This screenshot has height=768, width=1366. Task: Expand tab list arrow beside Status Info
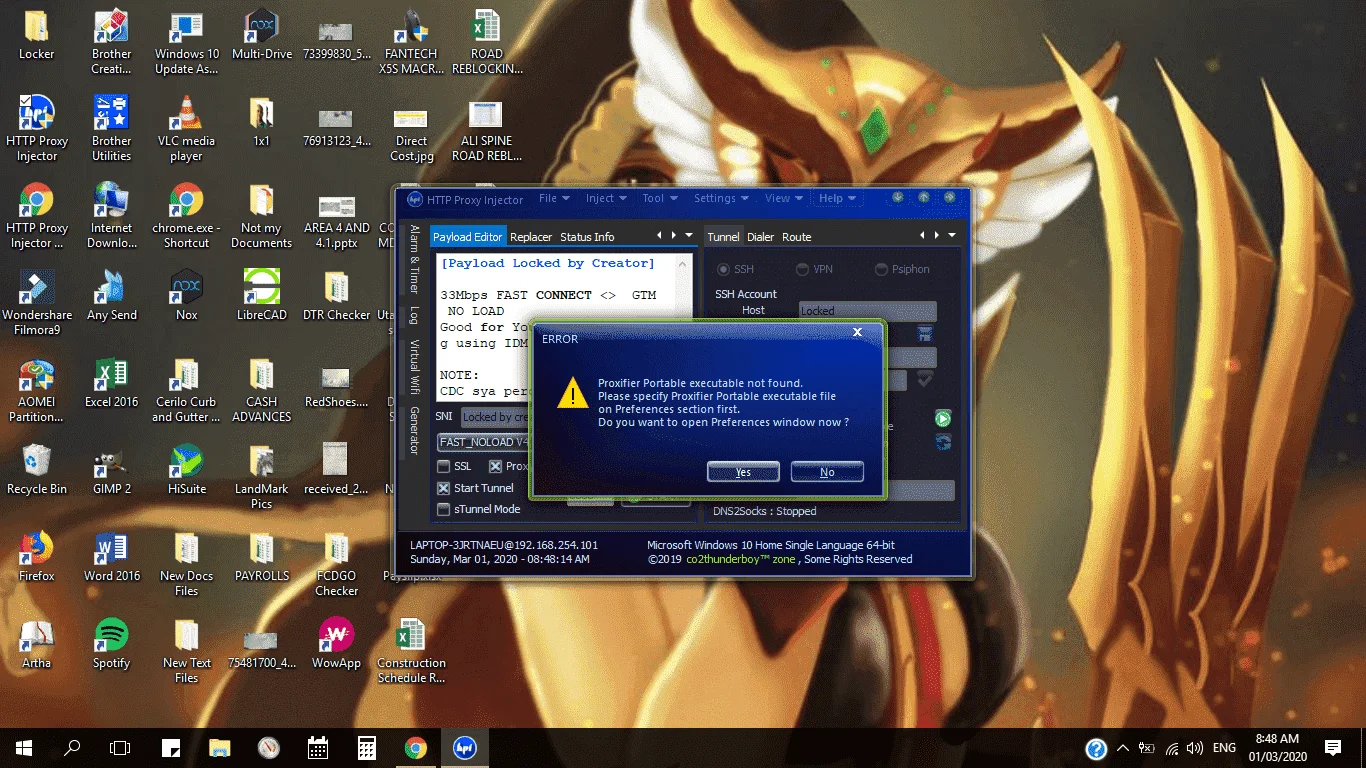click(x=688, y=236)
